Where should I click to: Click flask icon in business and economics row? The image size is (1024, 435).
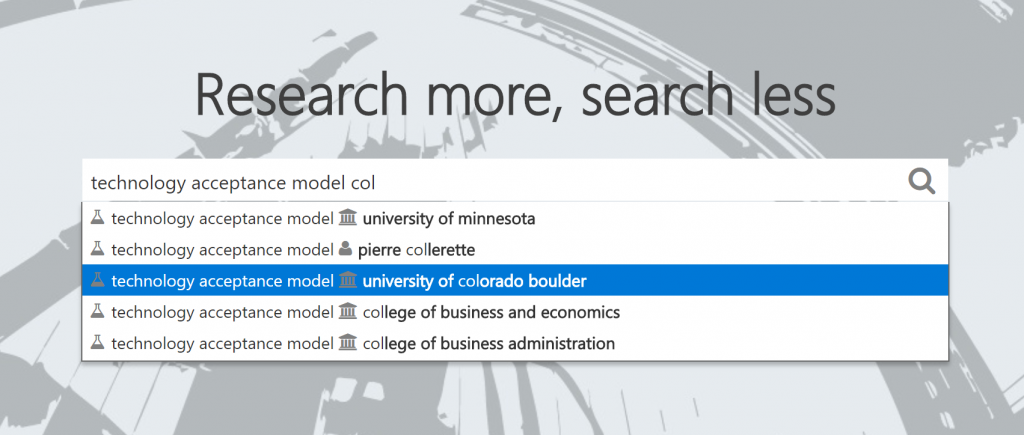click(x=98, y=312)
